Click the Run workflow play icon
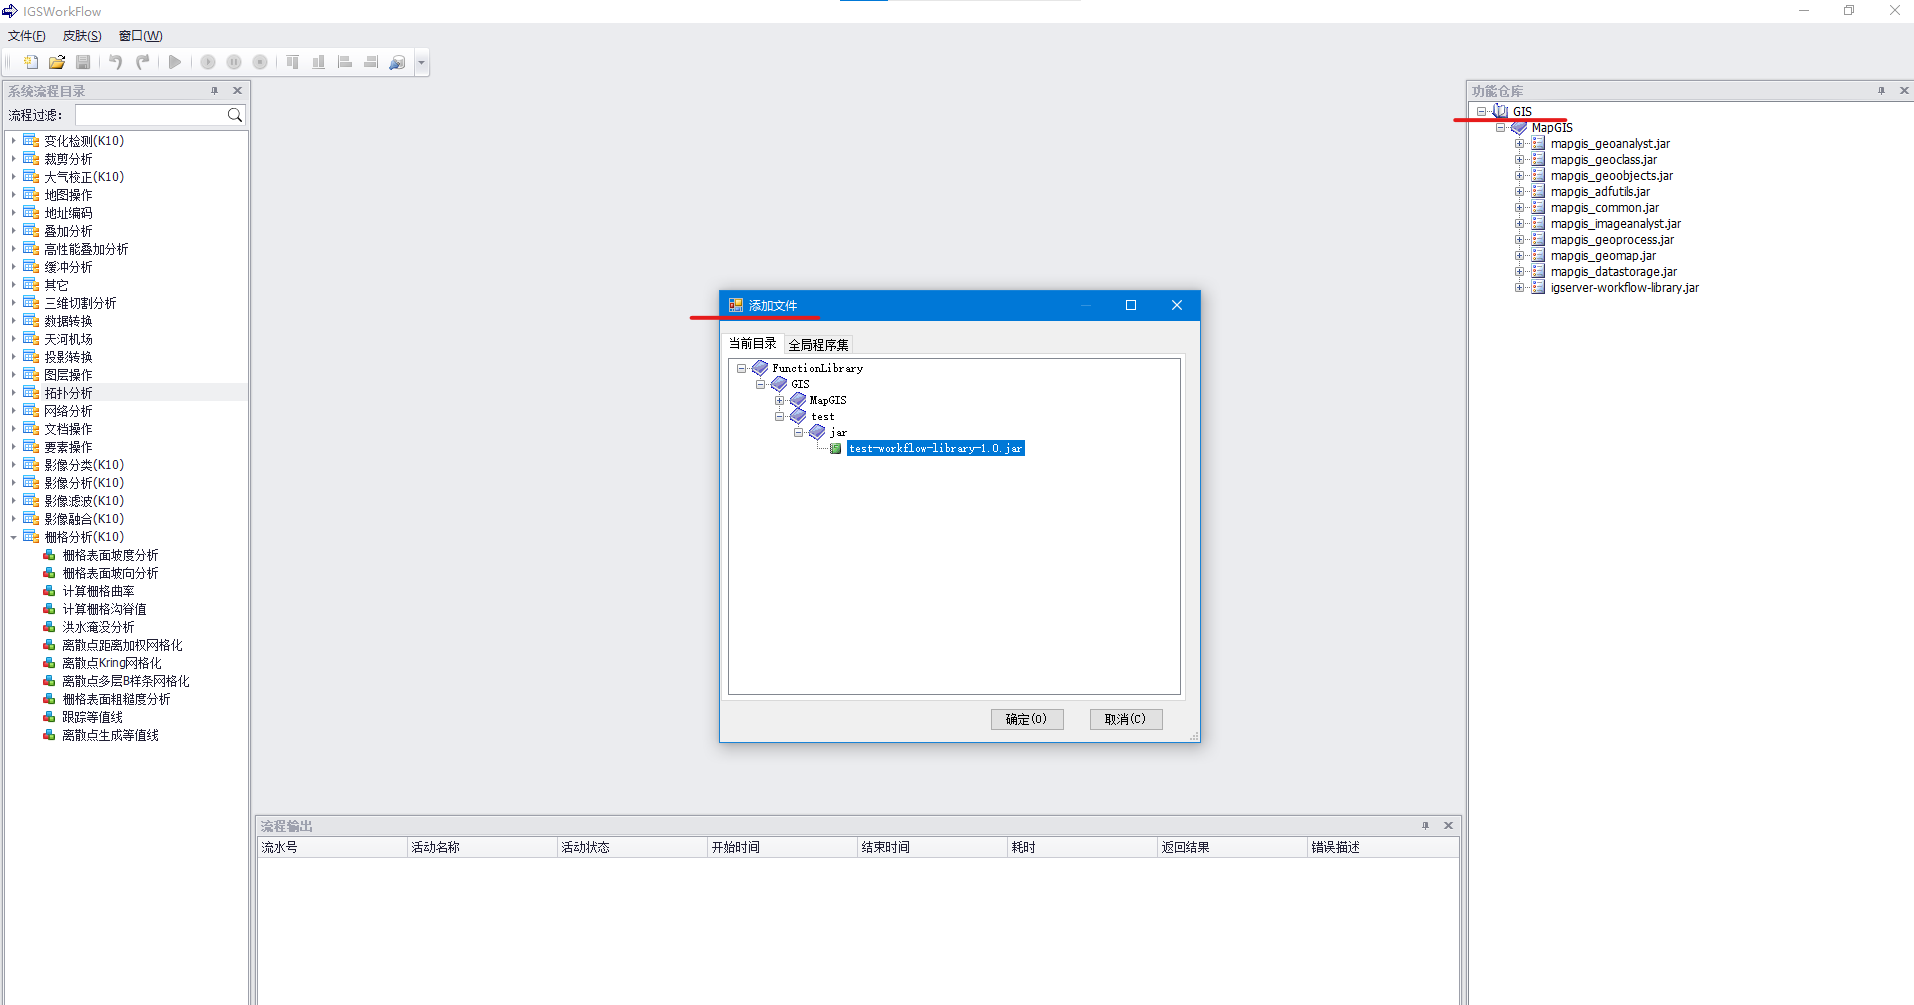The width and height of the screenshot is (1914, 1005). 175,62
